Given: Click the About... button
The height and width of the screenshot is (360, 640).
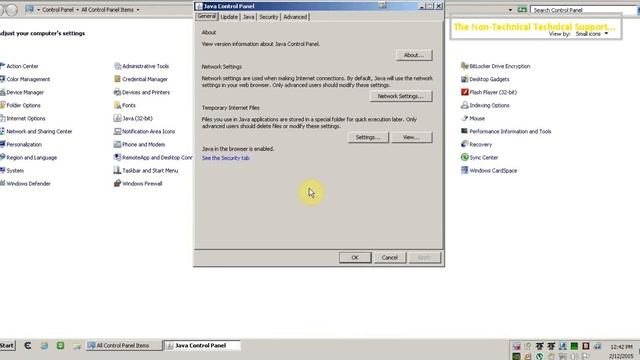Looking at the screenshot, I should 414,55.
